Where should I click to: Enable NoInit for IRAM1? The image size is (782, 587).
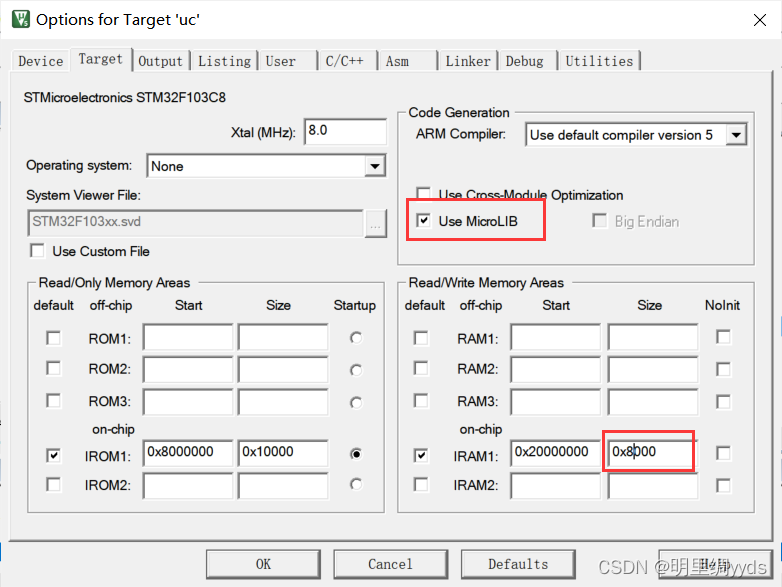[x=723, y=453]
